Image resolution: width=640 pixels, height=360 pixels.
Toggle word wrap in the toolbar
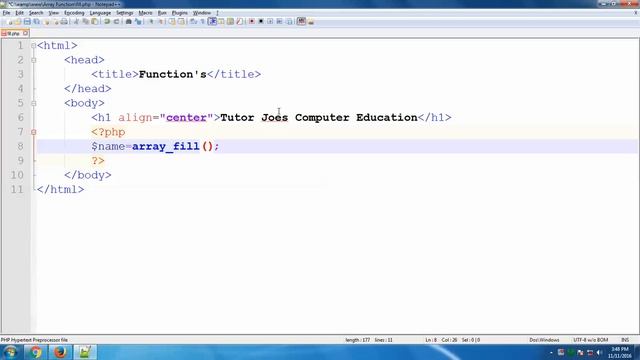click(x=193, y=21)
